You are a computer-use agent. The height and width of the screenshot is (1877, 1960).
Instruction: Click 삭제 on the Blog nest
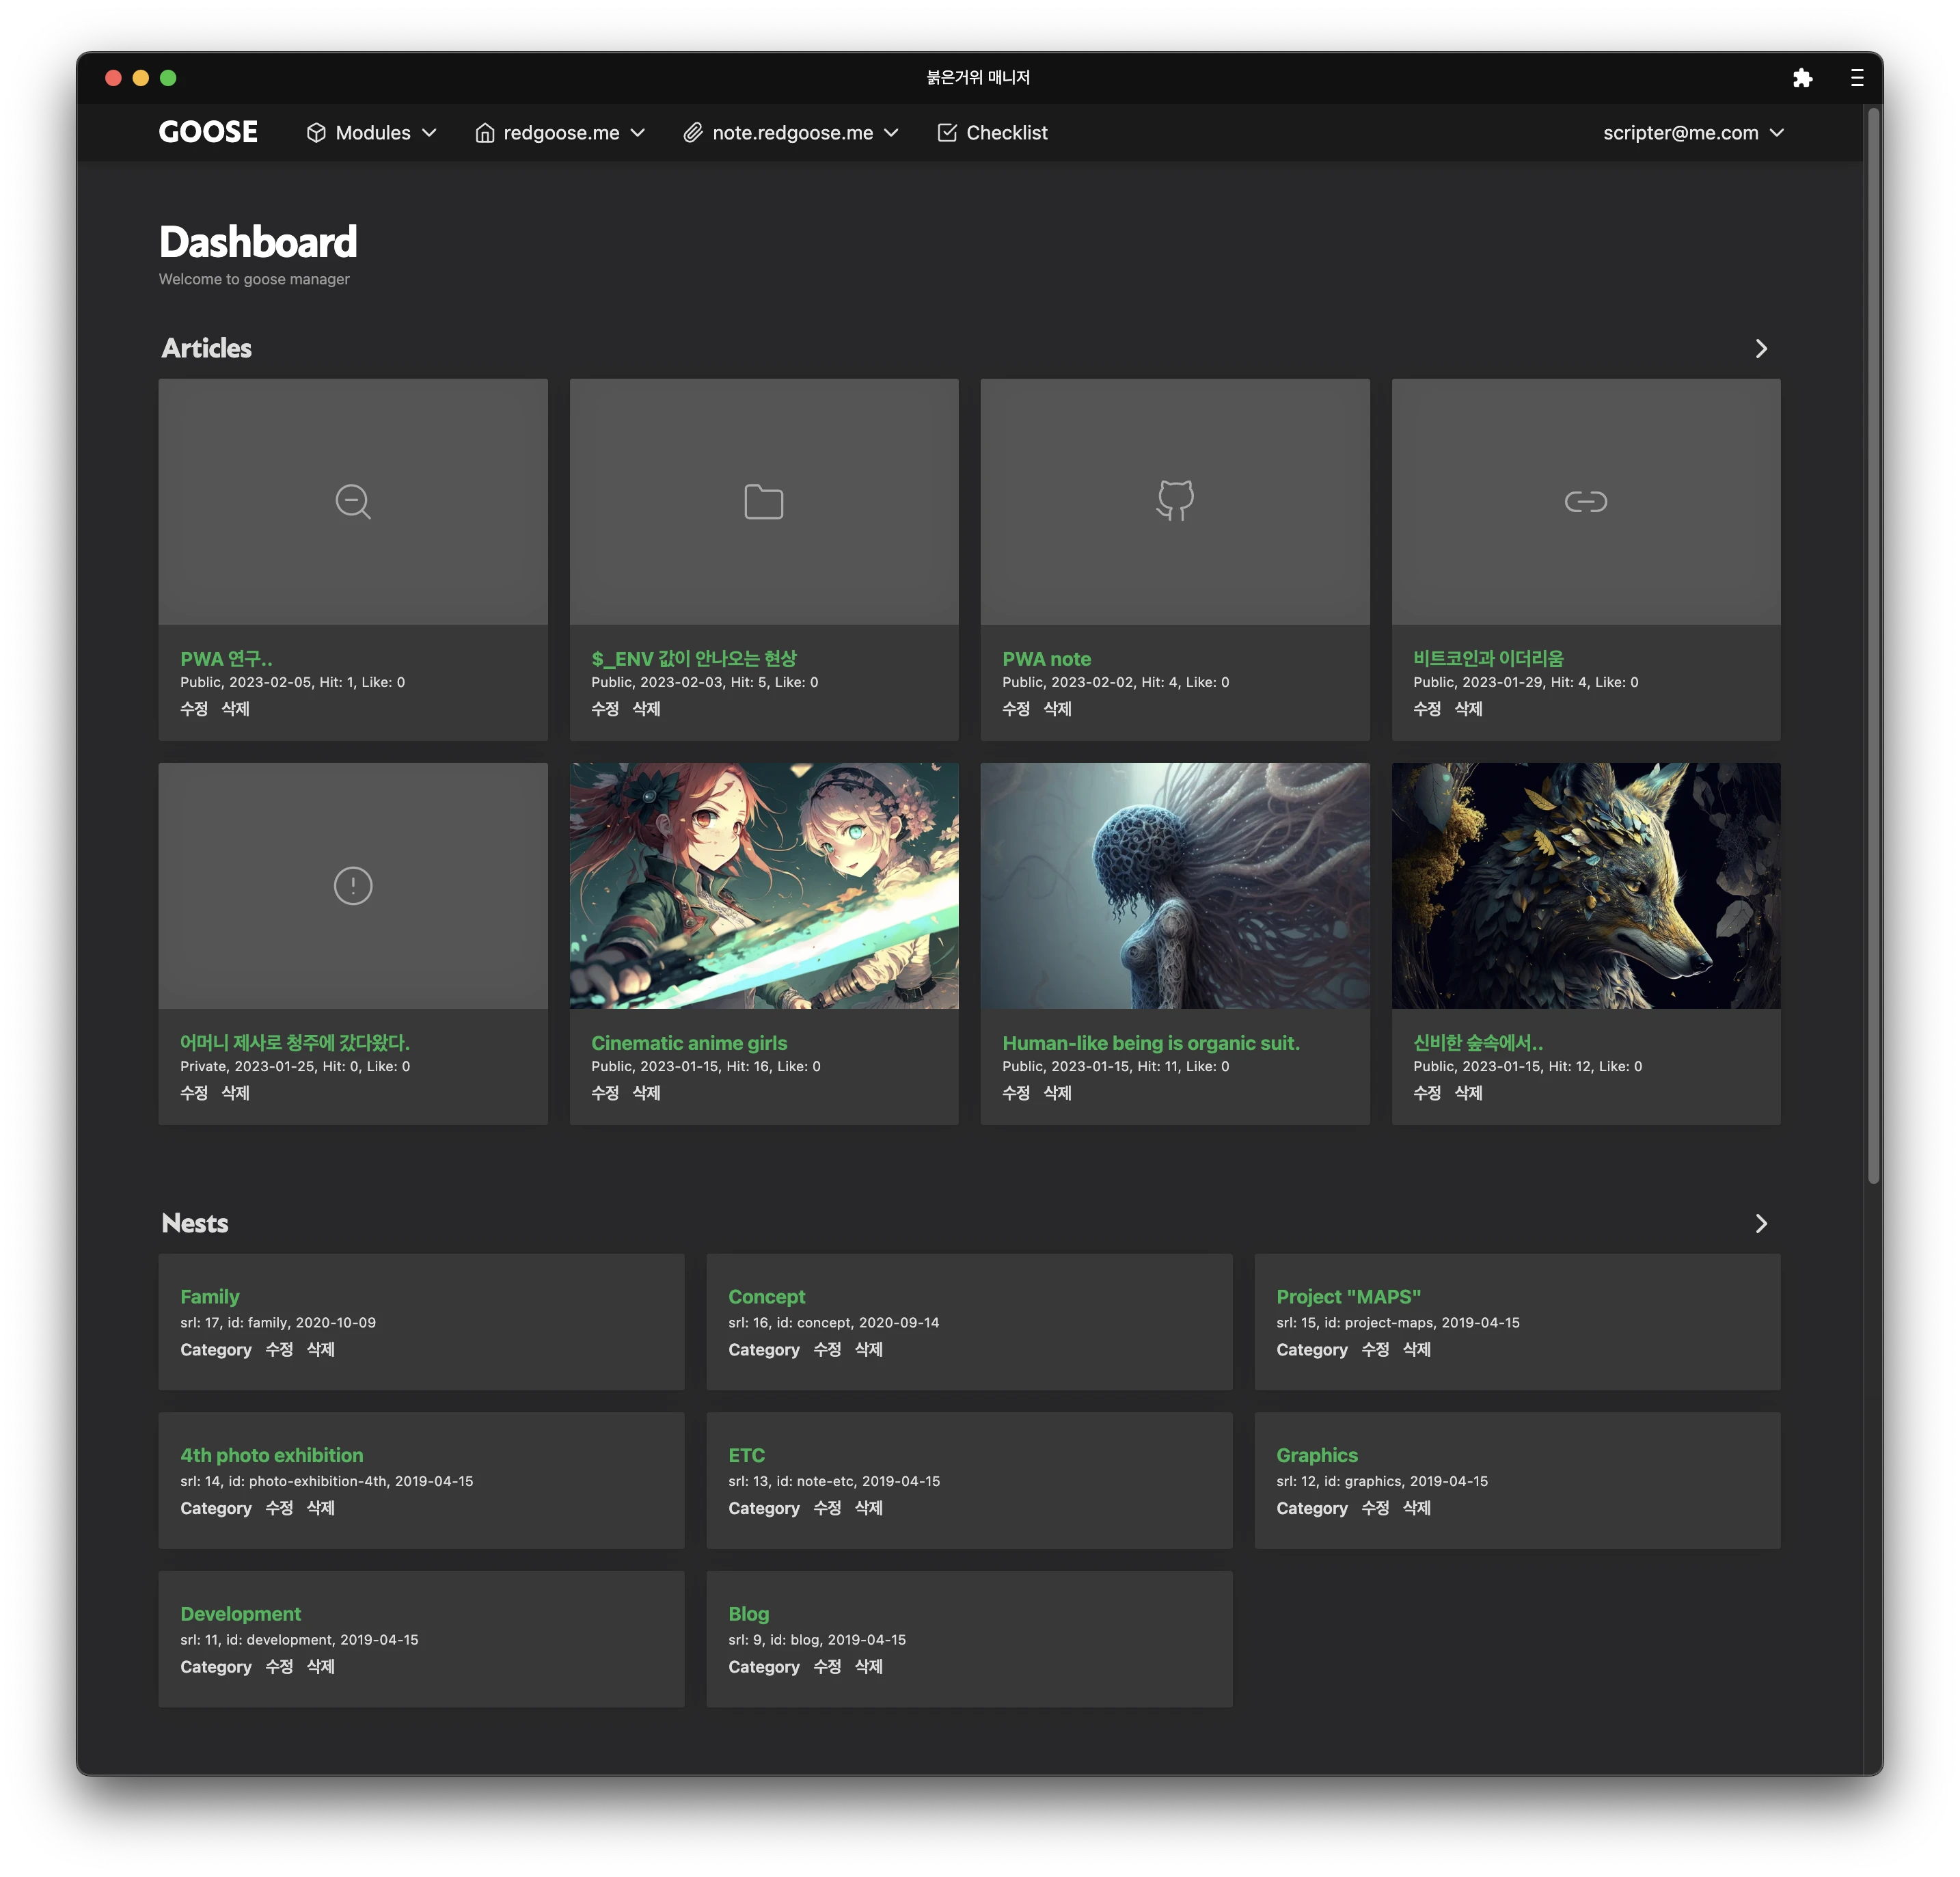(869, 1667)
